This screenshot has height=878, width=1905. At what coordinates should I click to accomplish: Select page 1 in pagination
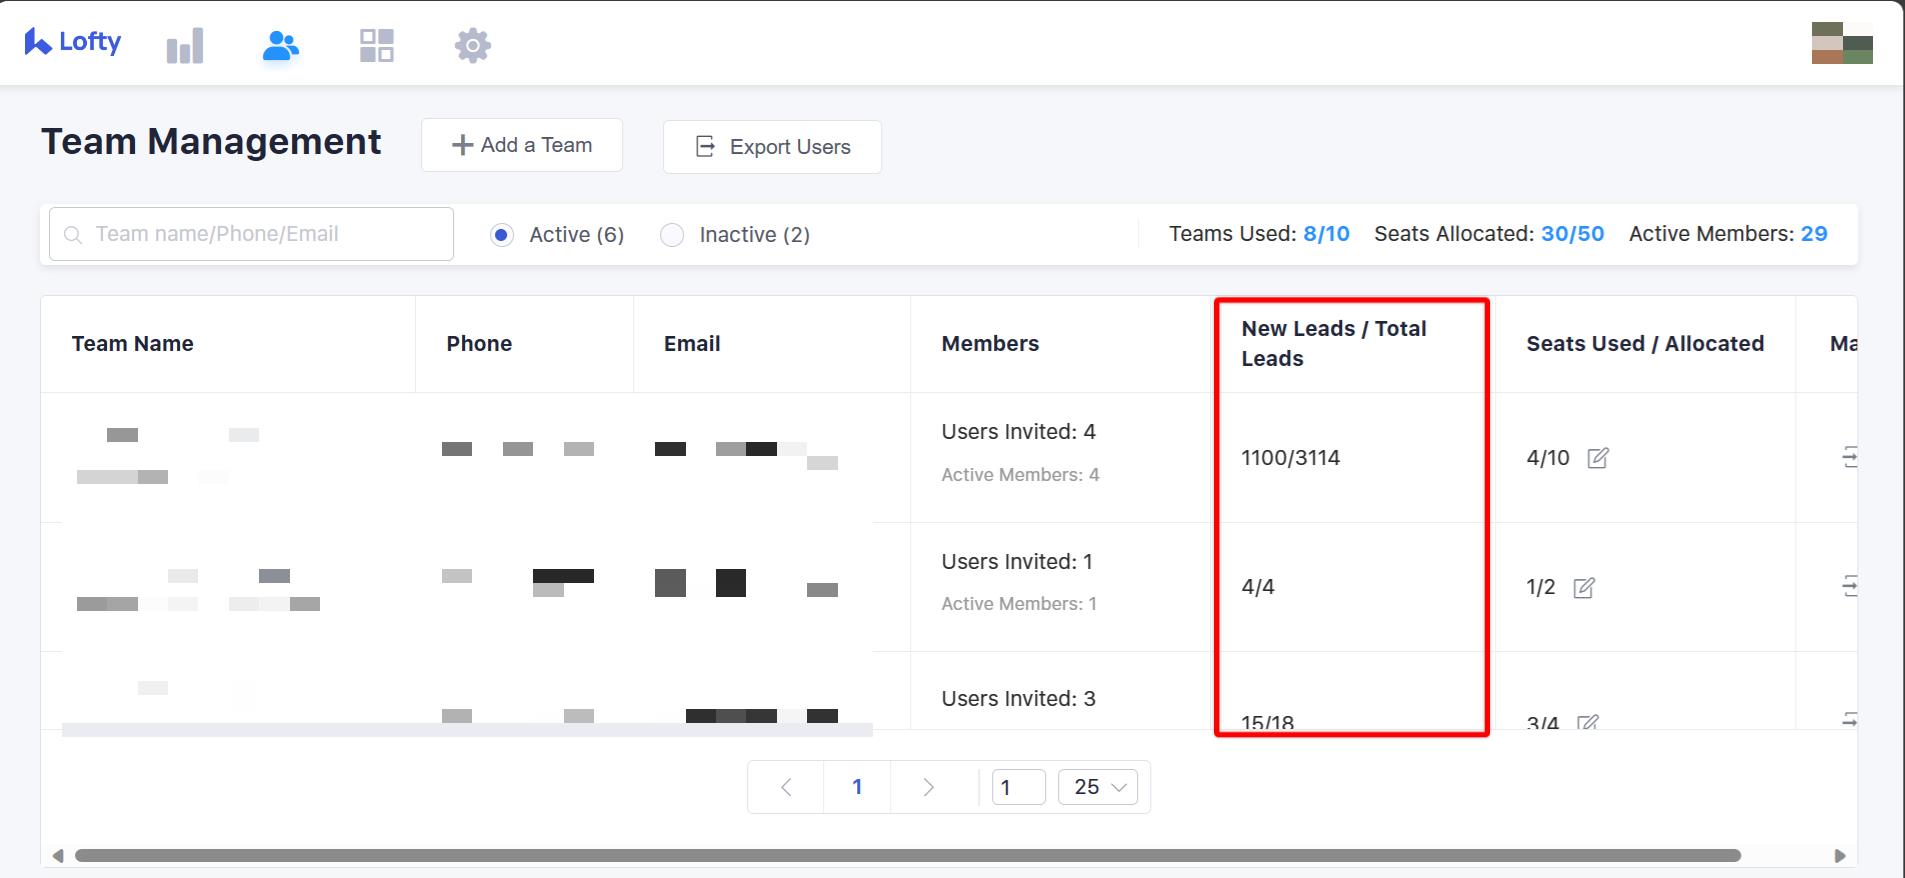click(857, 787)
